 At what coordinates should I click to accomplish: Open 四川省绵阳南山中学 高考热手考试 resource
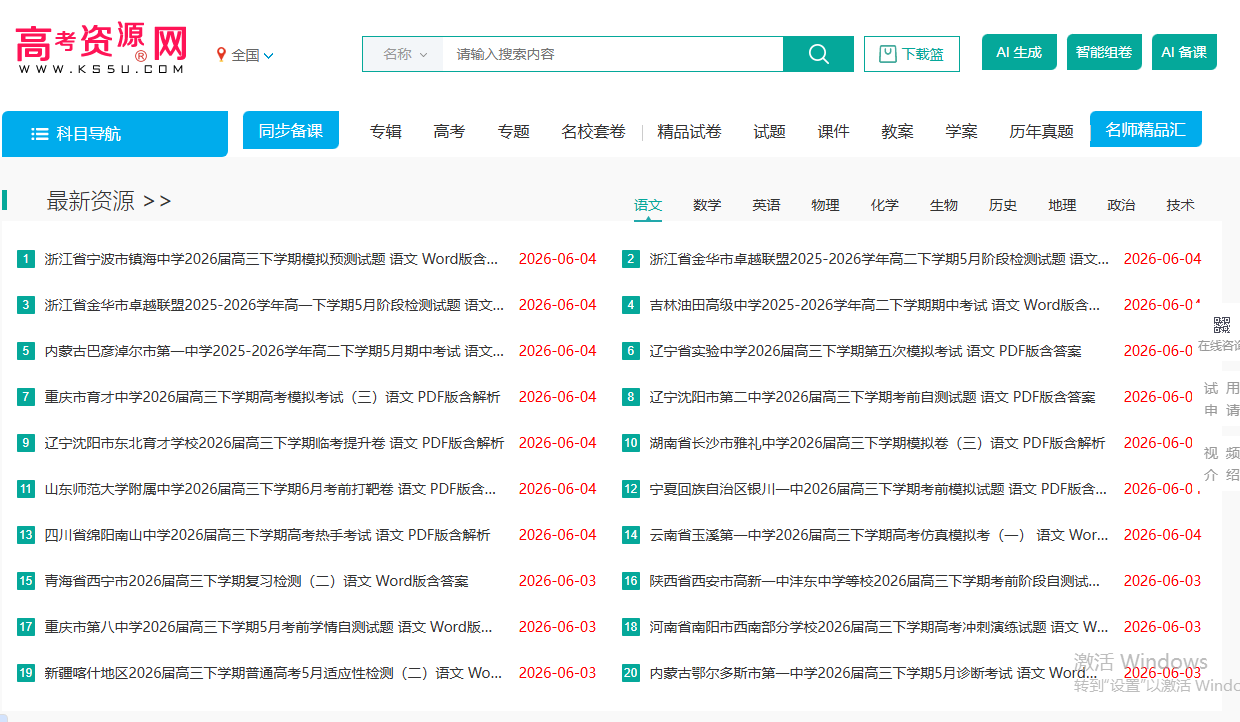(268, 535)
